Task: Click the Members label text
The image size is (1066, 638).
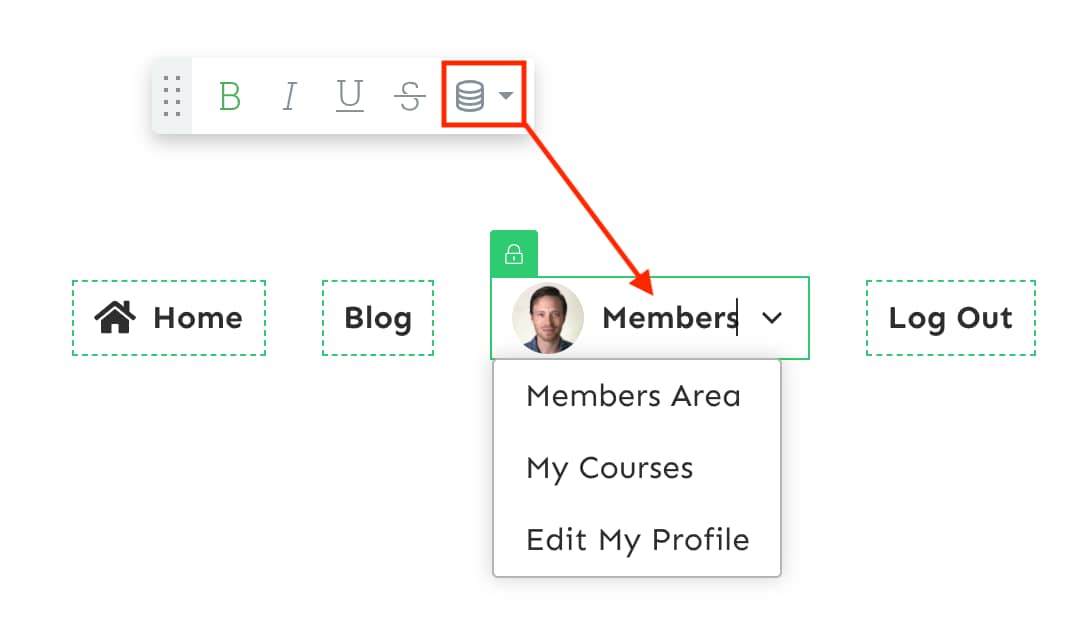Action: [x=668, y=318]
